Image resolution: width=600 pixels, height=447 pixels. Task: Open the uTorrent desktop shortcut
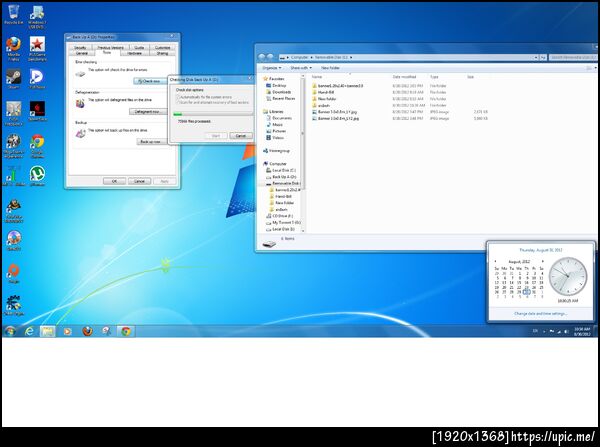point(37,176)
